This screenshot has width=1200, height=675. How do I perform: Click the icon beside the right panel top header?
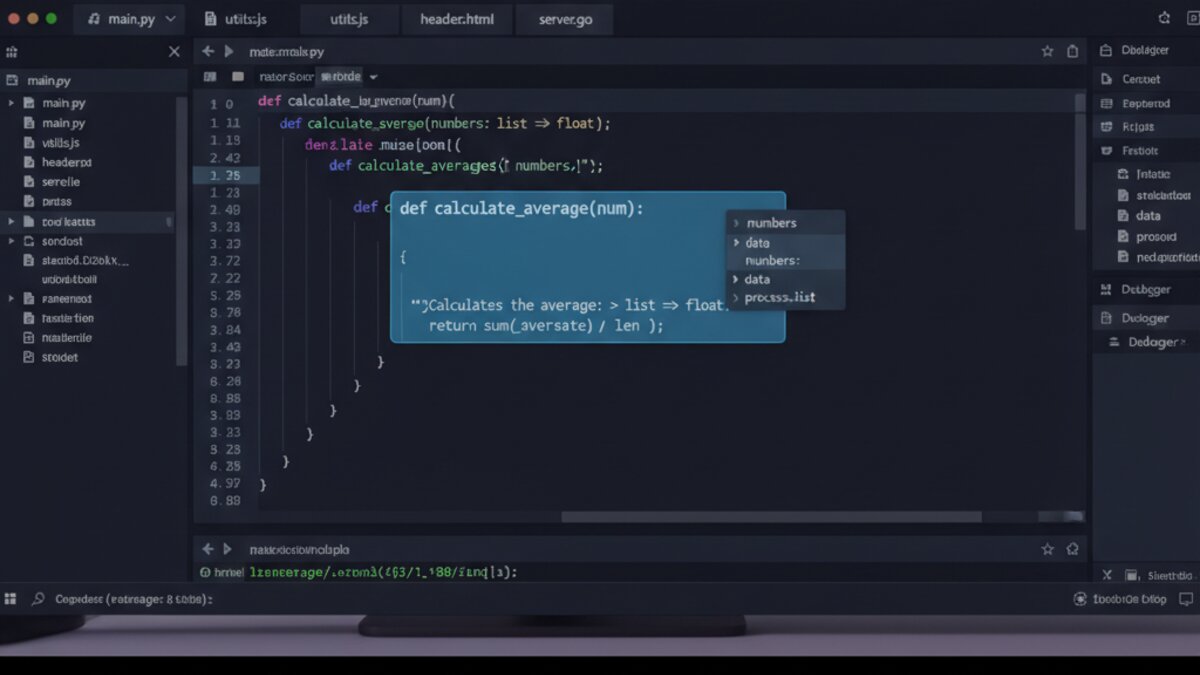click(1105, 50)
